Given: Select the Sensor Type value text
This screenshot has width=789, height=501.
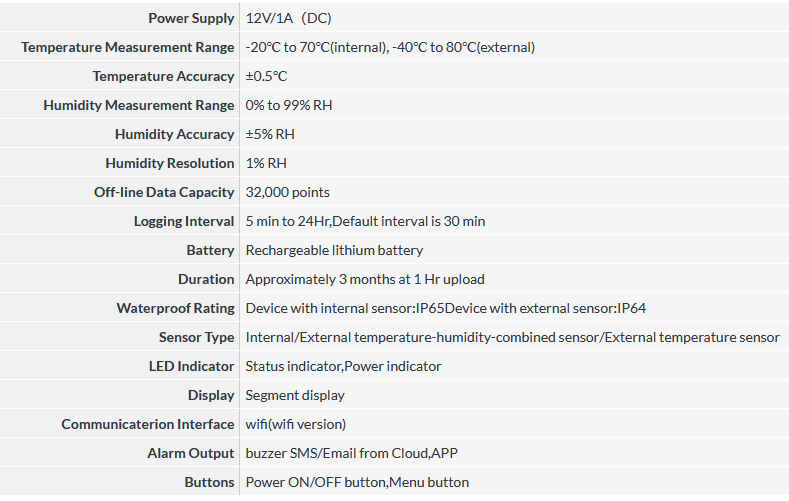Looking at the screenshot, I should (513, 337).
